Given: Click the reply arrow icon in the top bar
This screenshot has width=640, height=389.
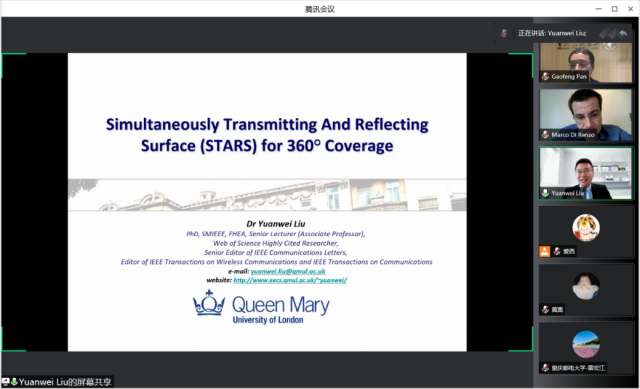Looking at the screenshot, I should point(623,33).
